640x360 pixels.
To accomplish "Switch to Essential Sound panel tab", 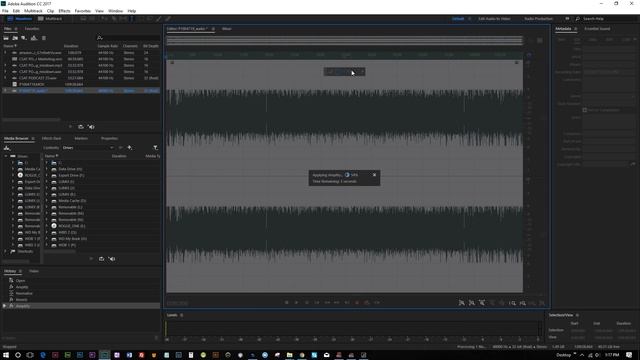I will 597,29.
